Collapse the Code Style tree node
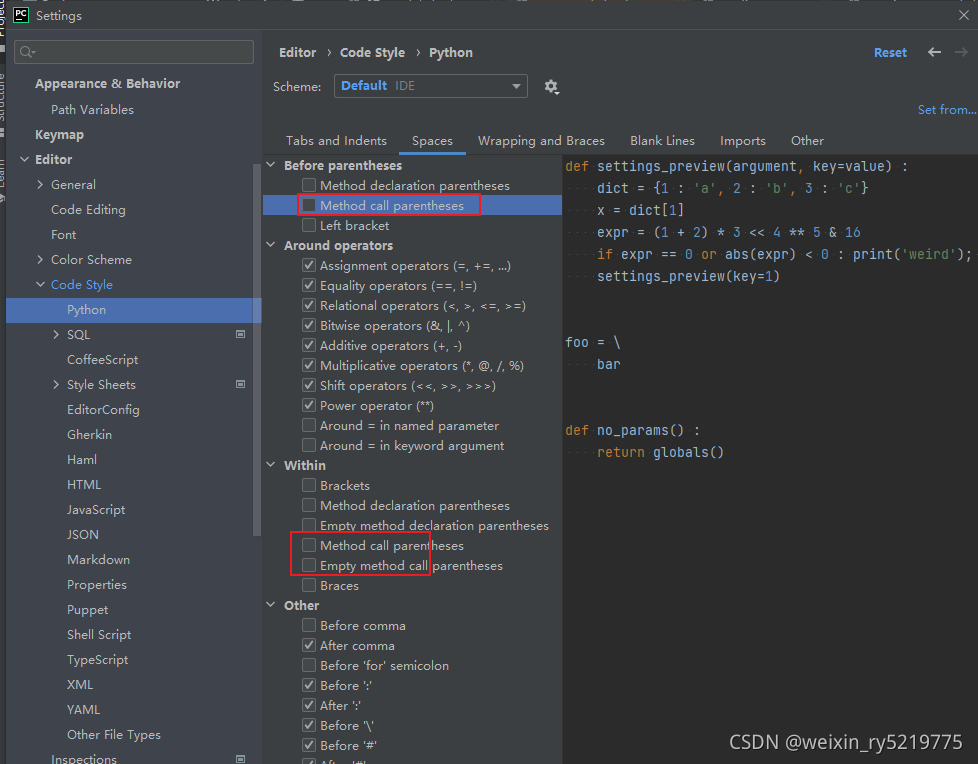The height and width of the screenshot is (764, 978). coord(41,284)
